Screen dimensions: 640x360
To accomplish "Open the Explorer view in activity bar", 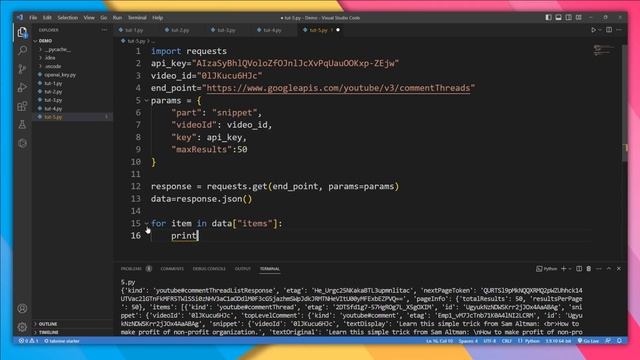I will (22, 32).
